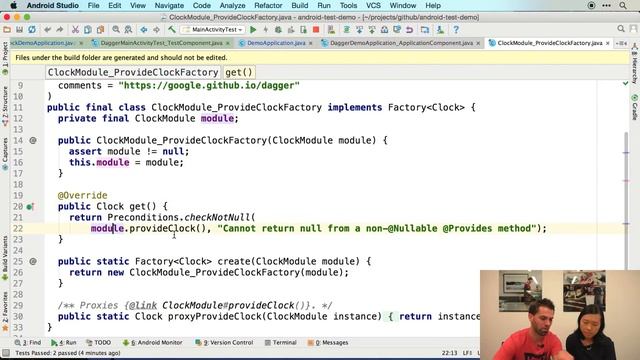The height and width of the screenshot is (360, 640).
Task: Open the Navigate menu
Action: pos(169,6)
